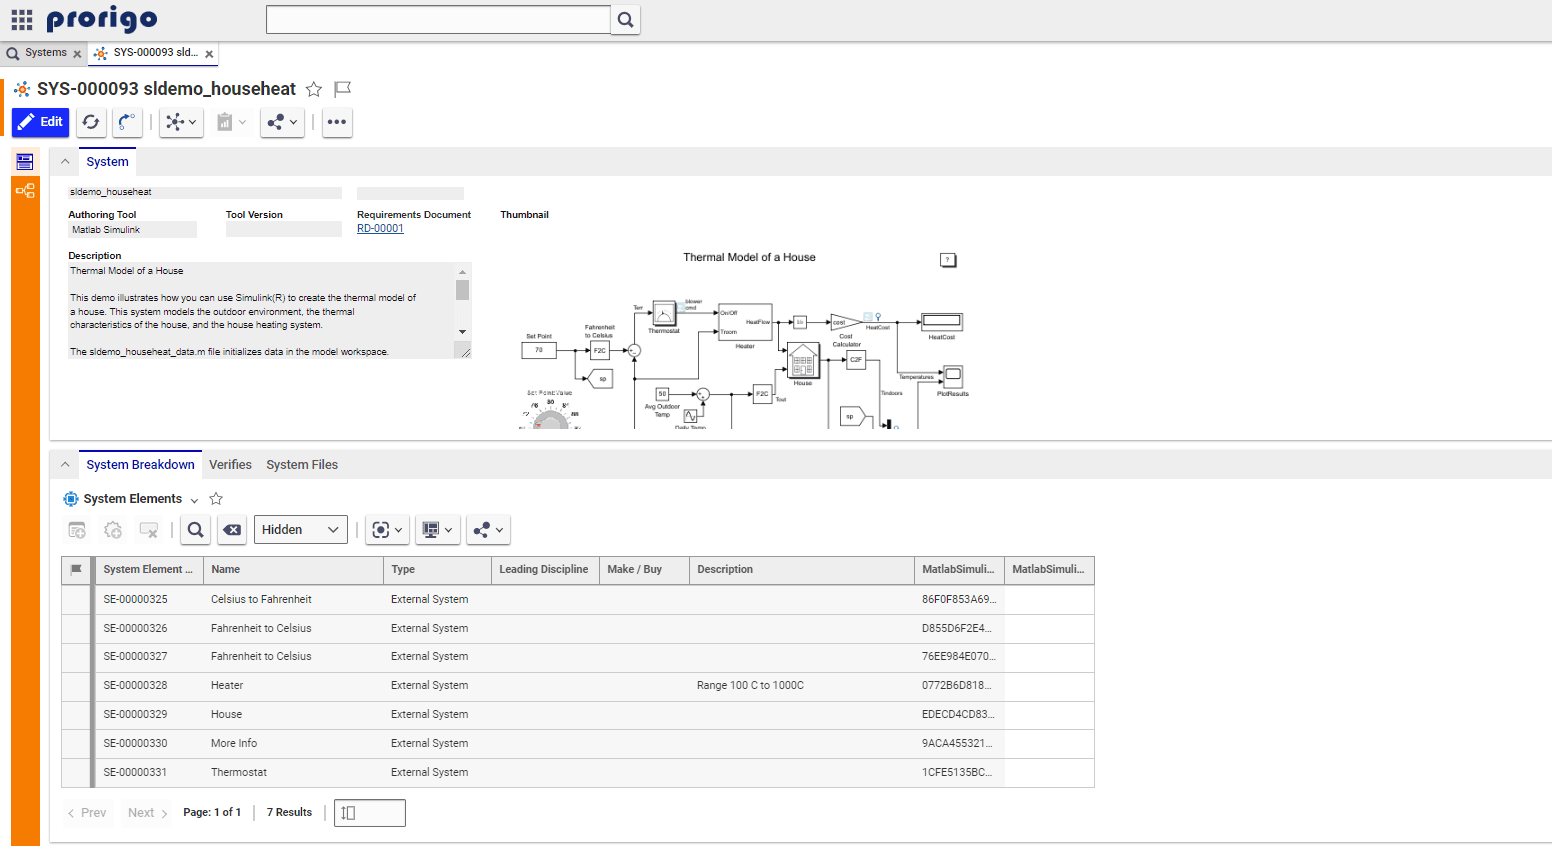Sort by Leading Discipline column header
Screen dimensions: 1552x846
click(545, 570)
